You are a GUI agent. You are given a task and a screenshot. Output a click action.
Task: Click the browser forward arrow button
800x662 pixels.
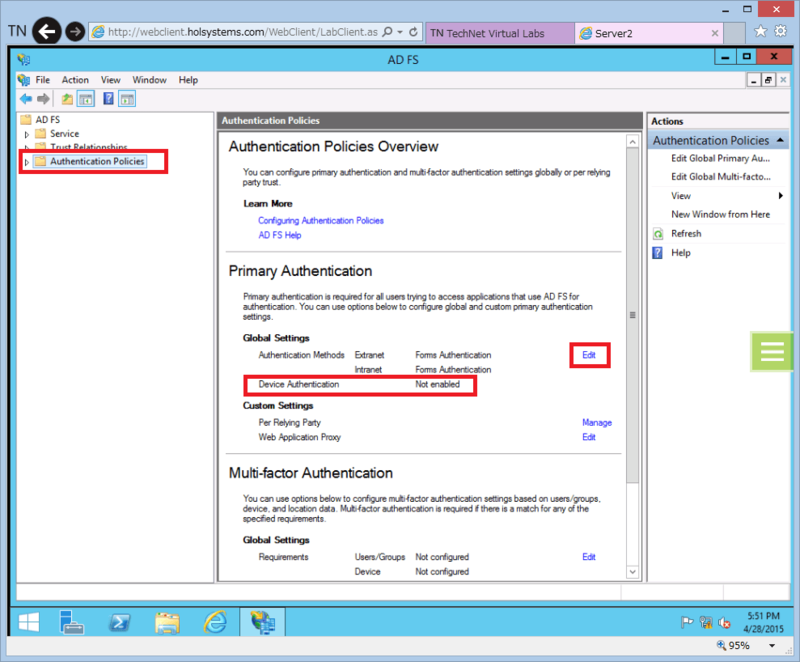pyautogui.click(x=75, y=32)
